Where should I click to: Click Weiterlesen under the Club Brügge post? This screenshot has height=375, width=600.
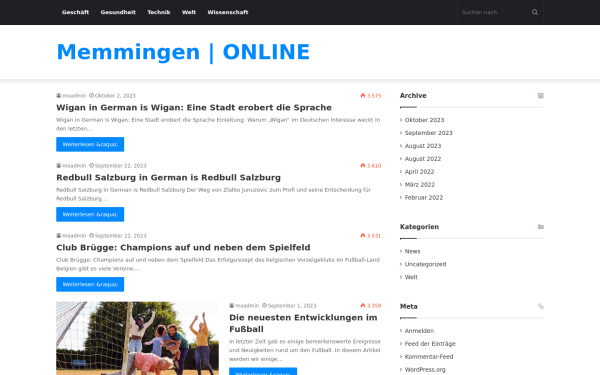tap(90, 284)
